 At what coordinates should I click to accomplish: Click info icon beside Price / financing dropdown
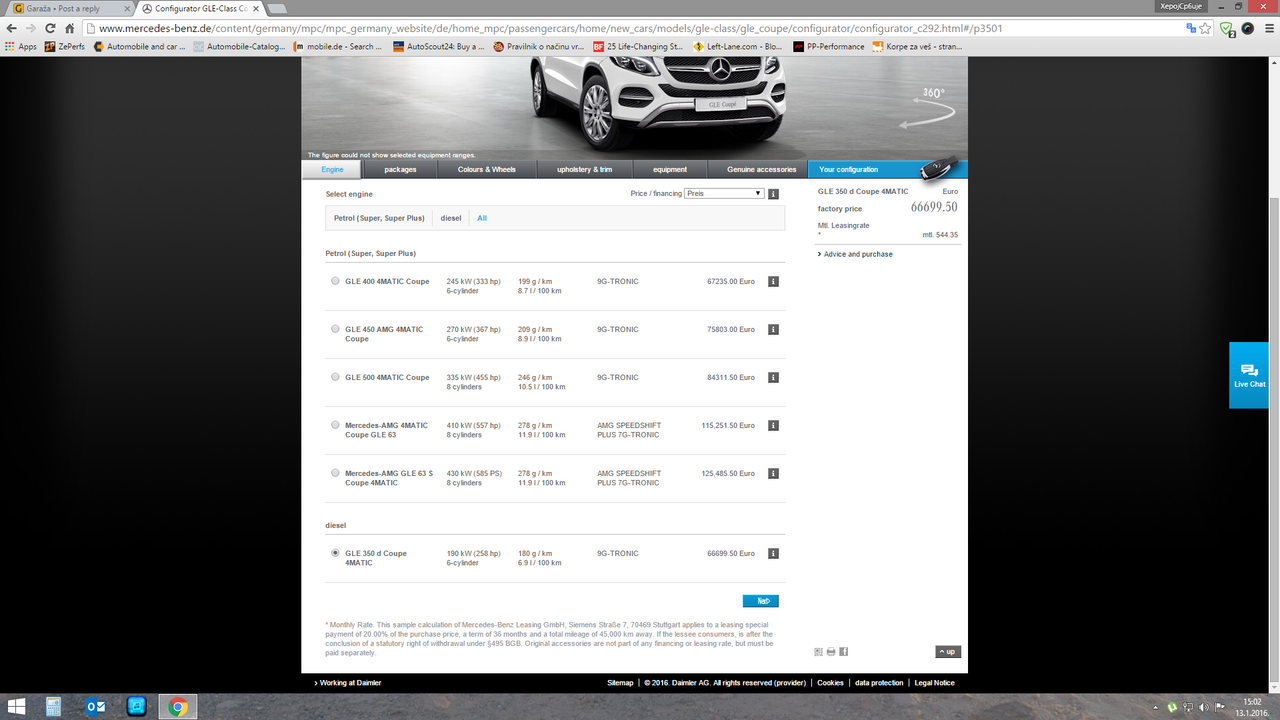773,193
